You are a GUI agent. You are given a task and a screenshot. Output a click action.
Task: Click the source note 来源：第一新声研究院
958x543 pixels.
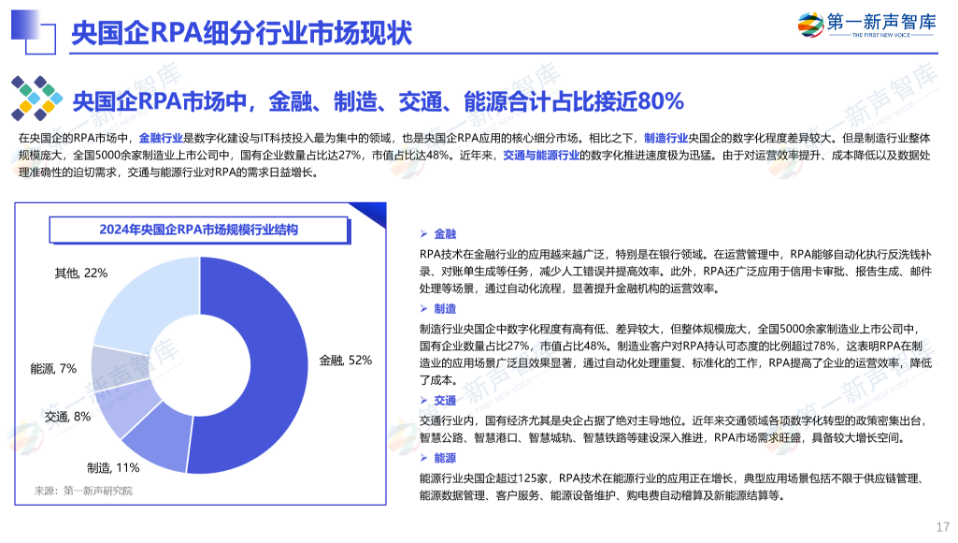pos(83,491)
